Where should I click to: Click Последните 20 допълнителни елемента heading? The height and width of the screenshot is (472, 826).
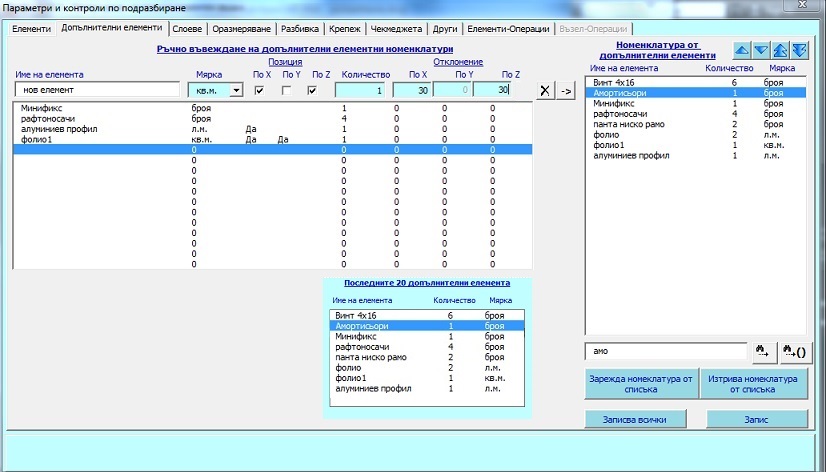(x=427, y=283)
